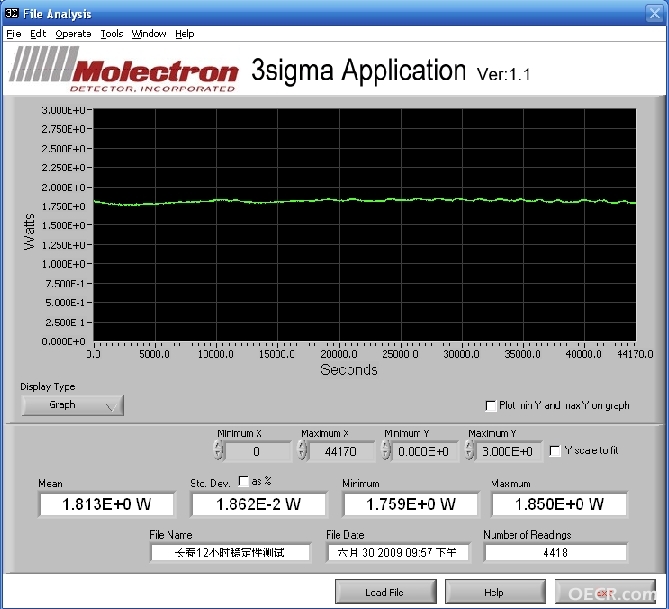Click the Seconds axis title
Screen dimensions: 669x609
(x=349, y=370)
